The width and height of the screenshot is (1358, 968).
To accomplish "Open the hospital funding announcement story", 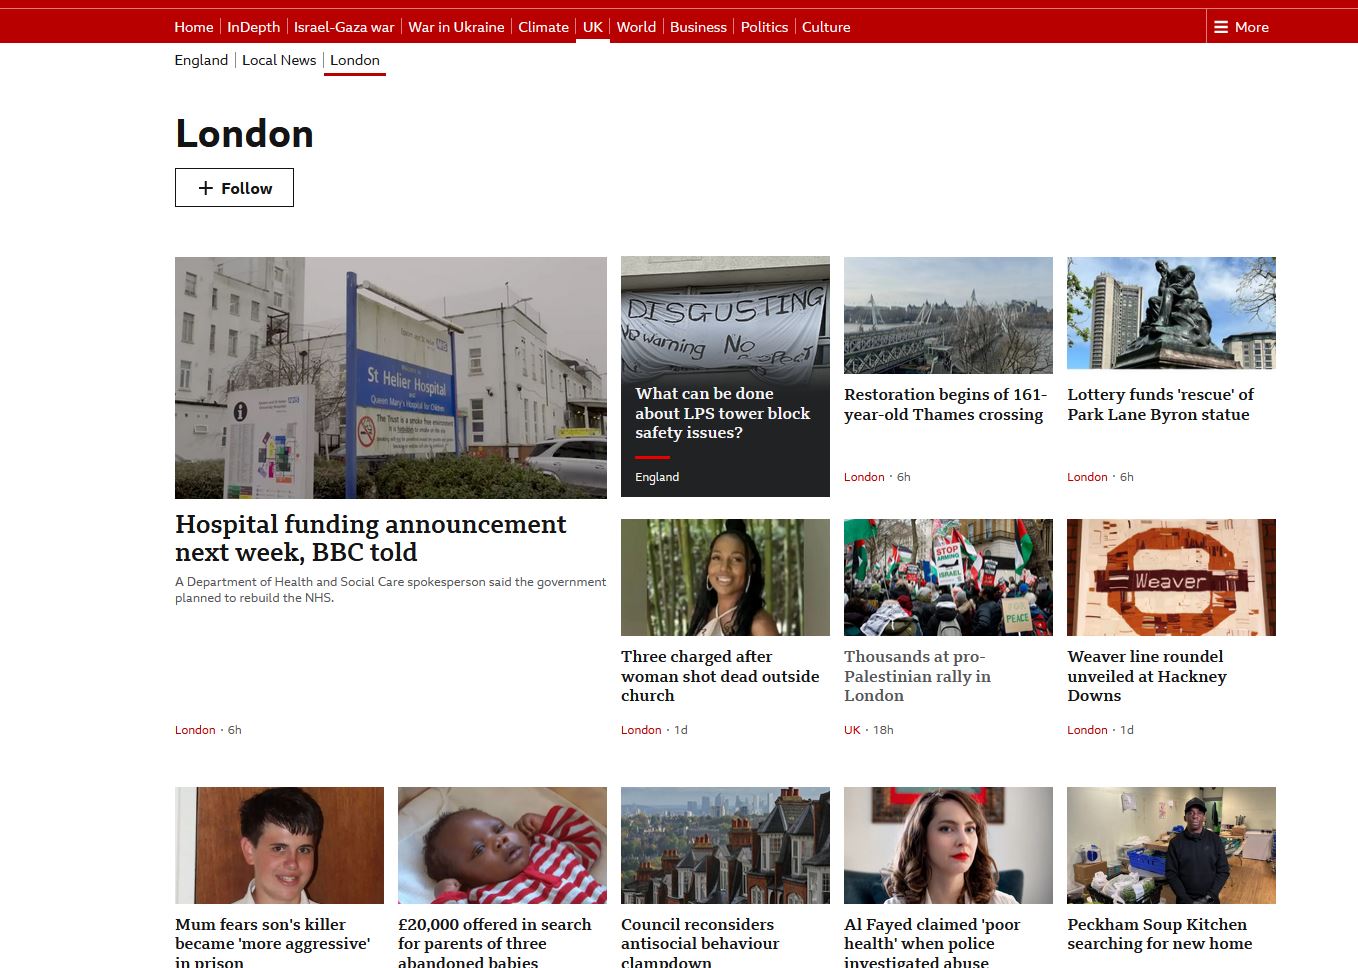I will pyautogui.click(x=370, y=537).
